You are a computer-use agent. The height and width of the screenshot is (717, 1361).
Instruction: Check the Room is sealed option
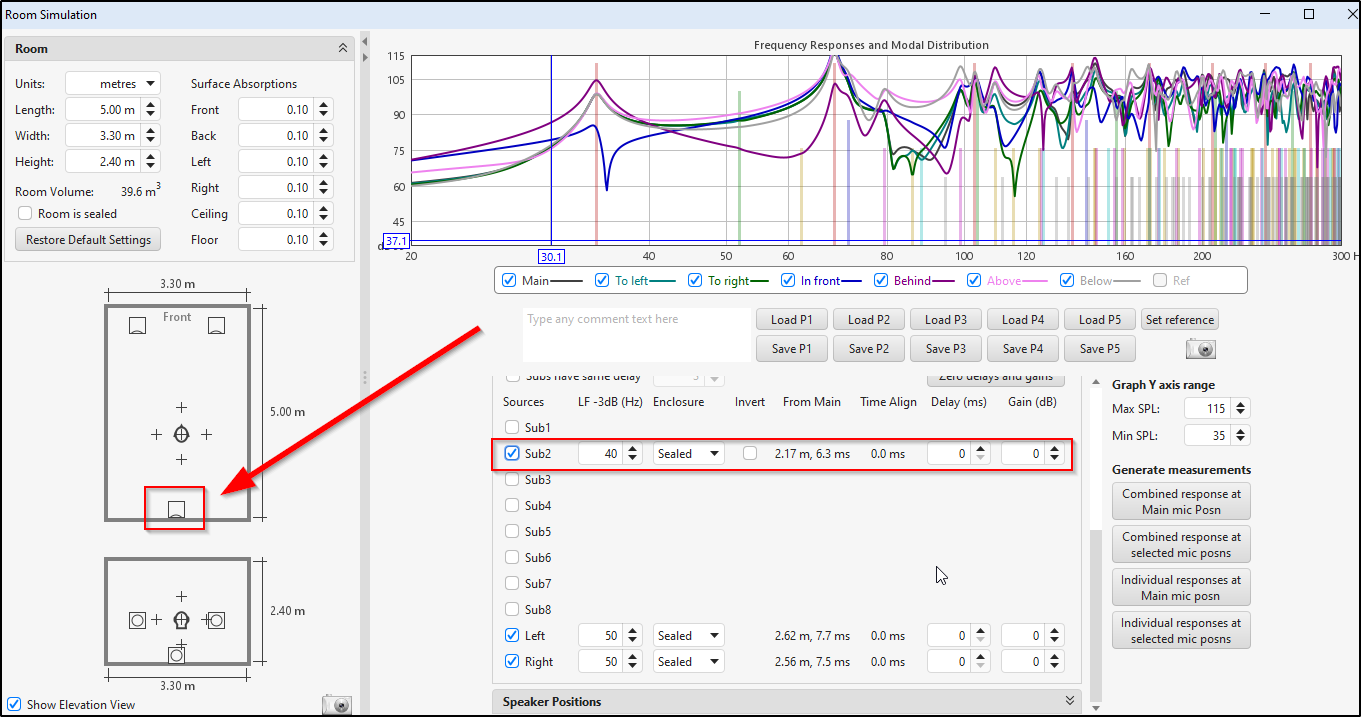[x=25, y=214]
